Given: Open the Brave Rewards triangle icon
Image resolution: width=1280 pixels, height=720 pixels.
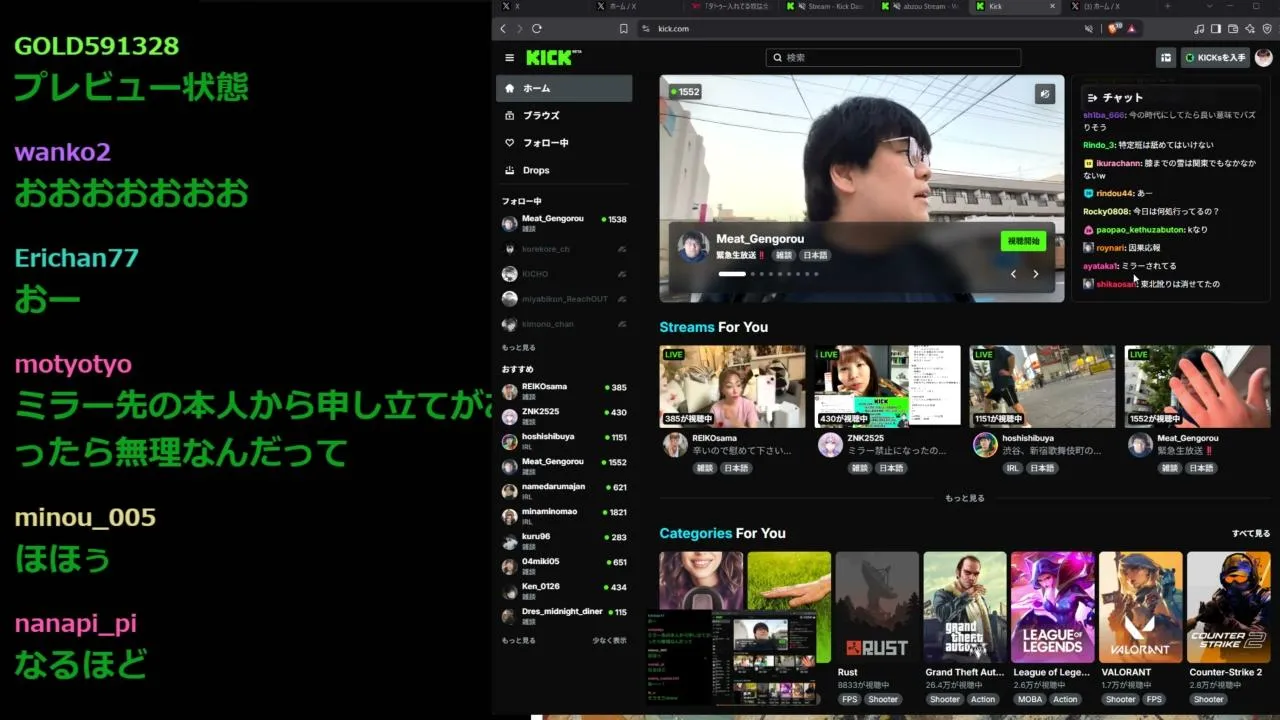Looking at the screenshot, I should tap(1132, 29).
